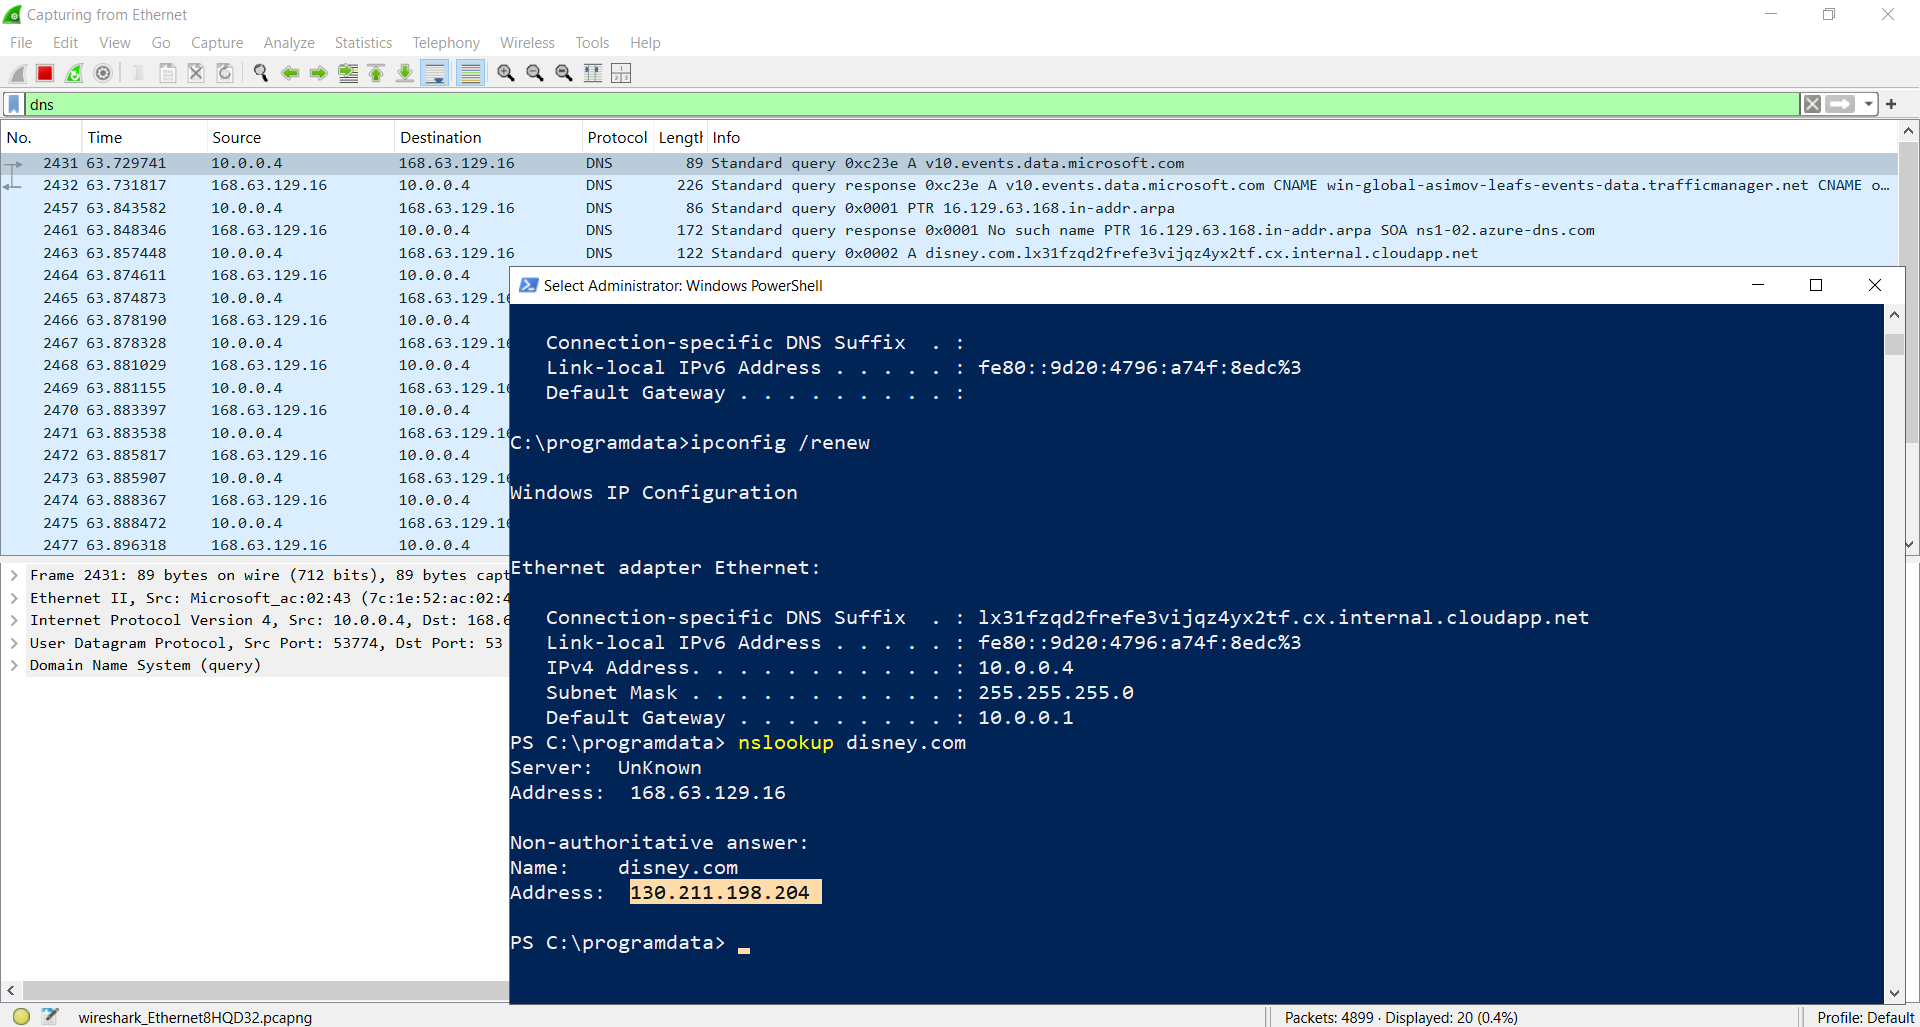
Task: Click the Profile: Default status entry
Action: 1865,1017
